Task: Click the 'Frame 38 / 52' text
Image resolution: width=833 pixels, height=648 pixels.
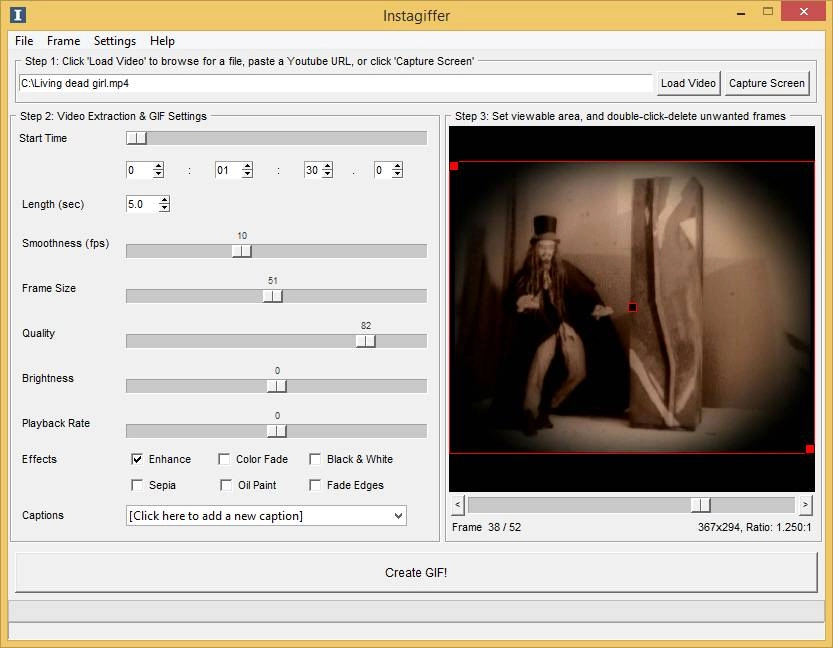Action: [x=486, y=527]
